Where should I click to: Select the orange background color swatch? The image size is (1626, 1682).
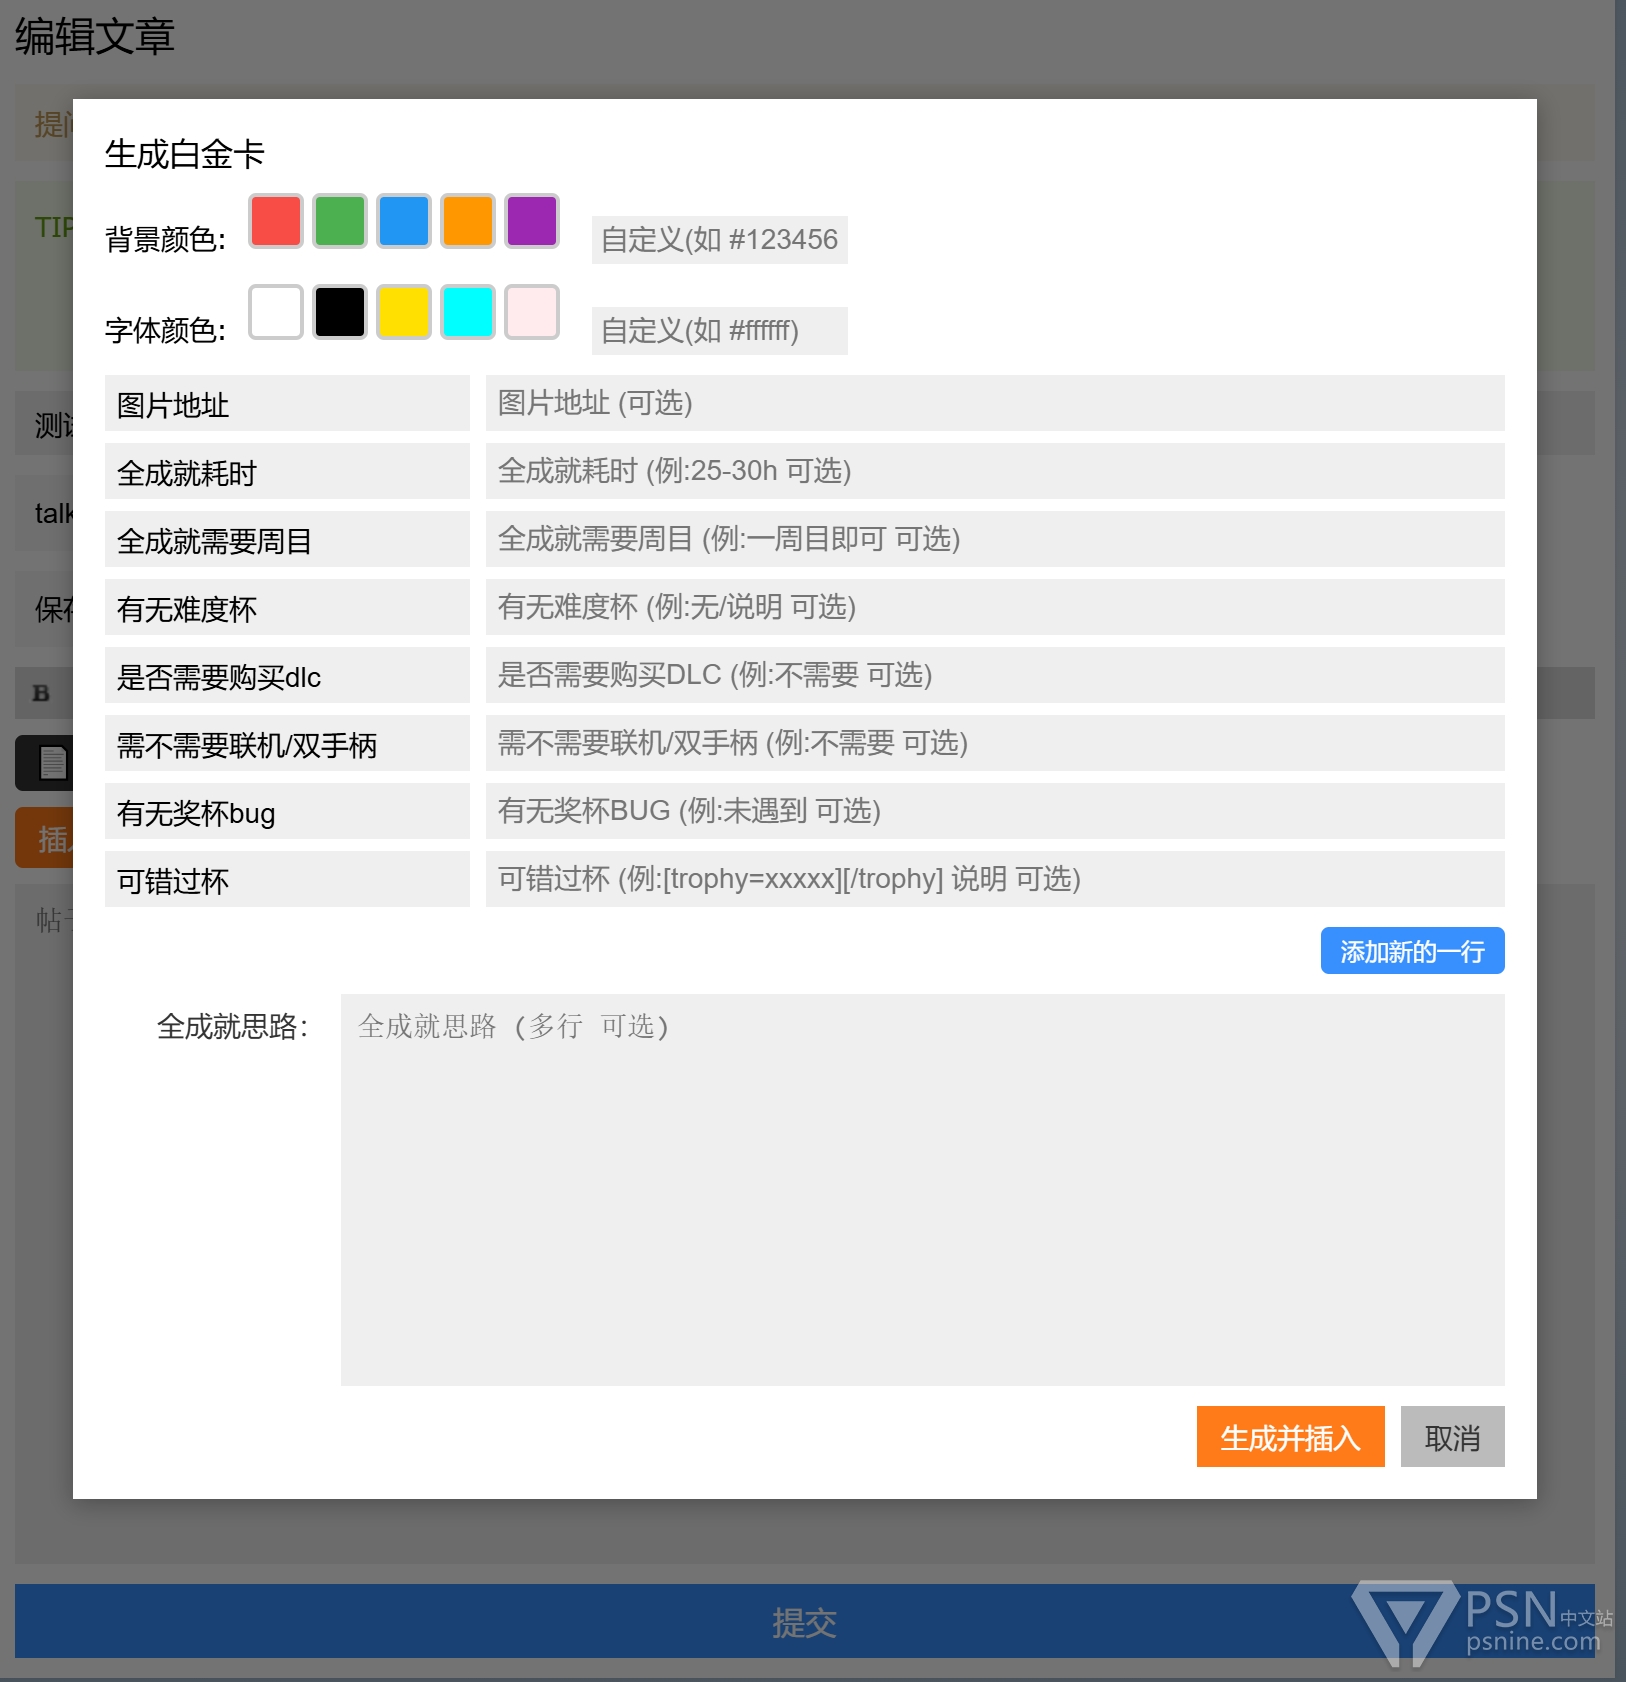click(x=468, y=221)
